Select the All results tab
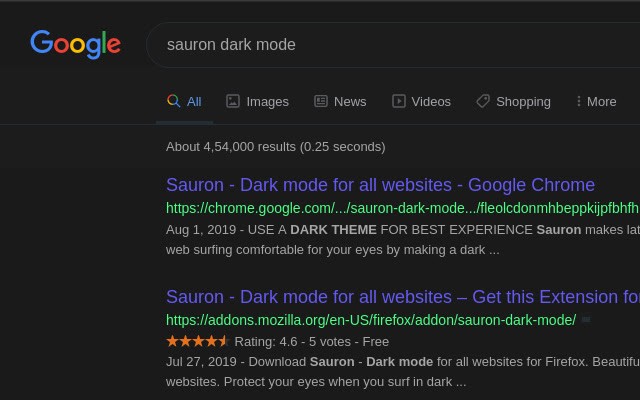 (193, 101)
